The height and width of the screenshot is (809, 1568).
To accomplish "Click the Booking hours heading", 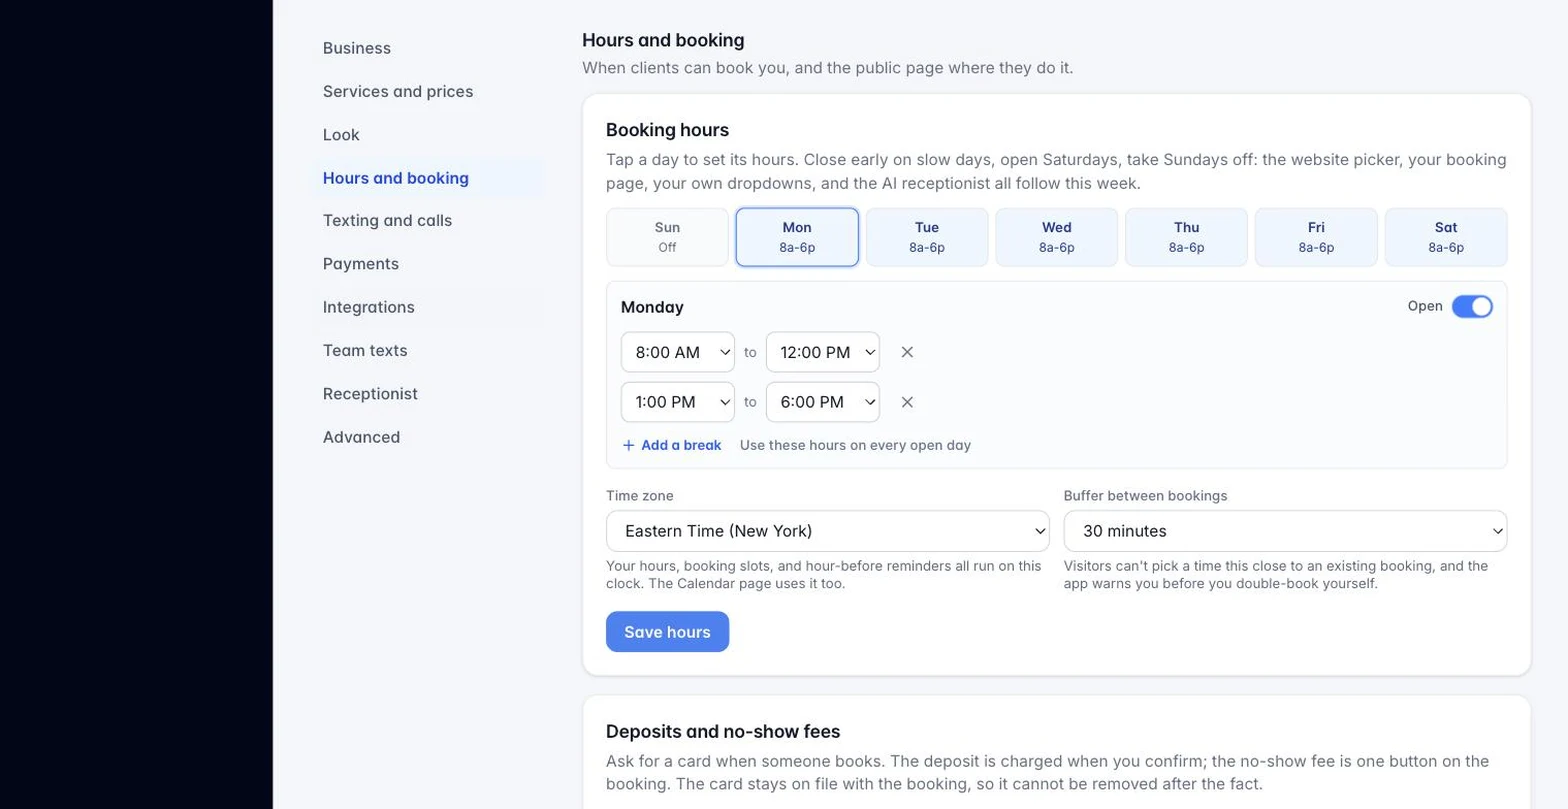I will coord(667,130).
